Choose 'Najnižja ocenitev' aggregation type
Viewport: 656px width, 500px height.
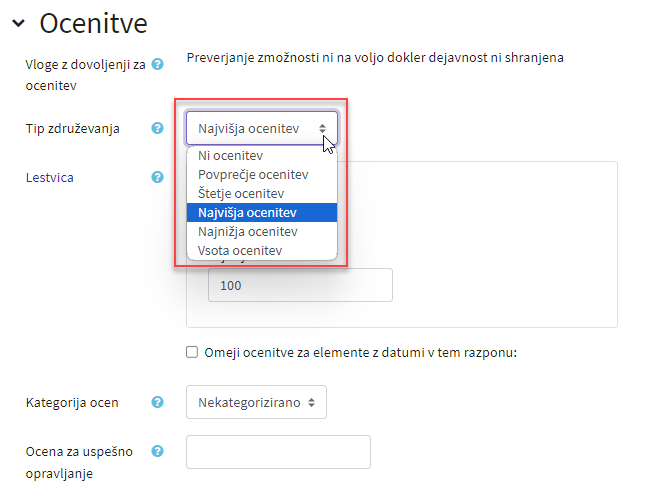(247, 231)
